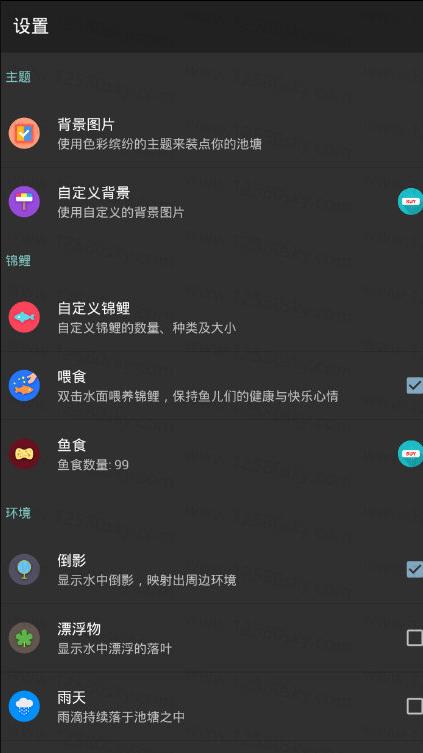423x753 pixels.
Task: Tap the 使用色彩缤纷的主题来装点你的池塘 description text
Action: pyautogui.click(x=159, y=144)
